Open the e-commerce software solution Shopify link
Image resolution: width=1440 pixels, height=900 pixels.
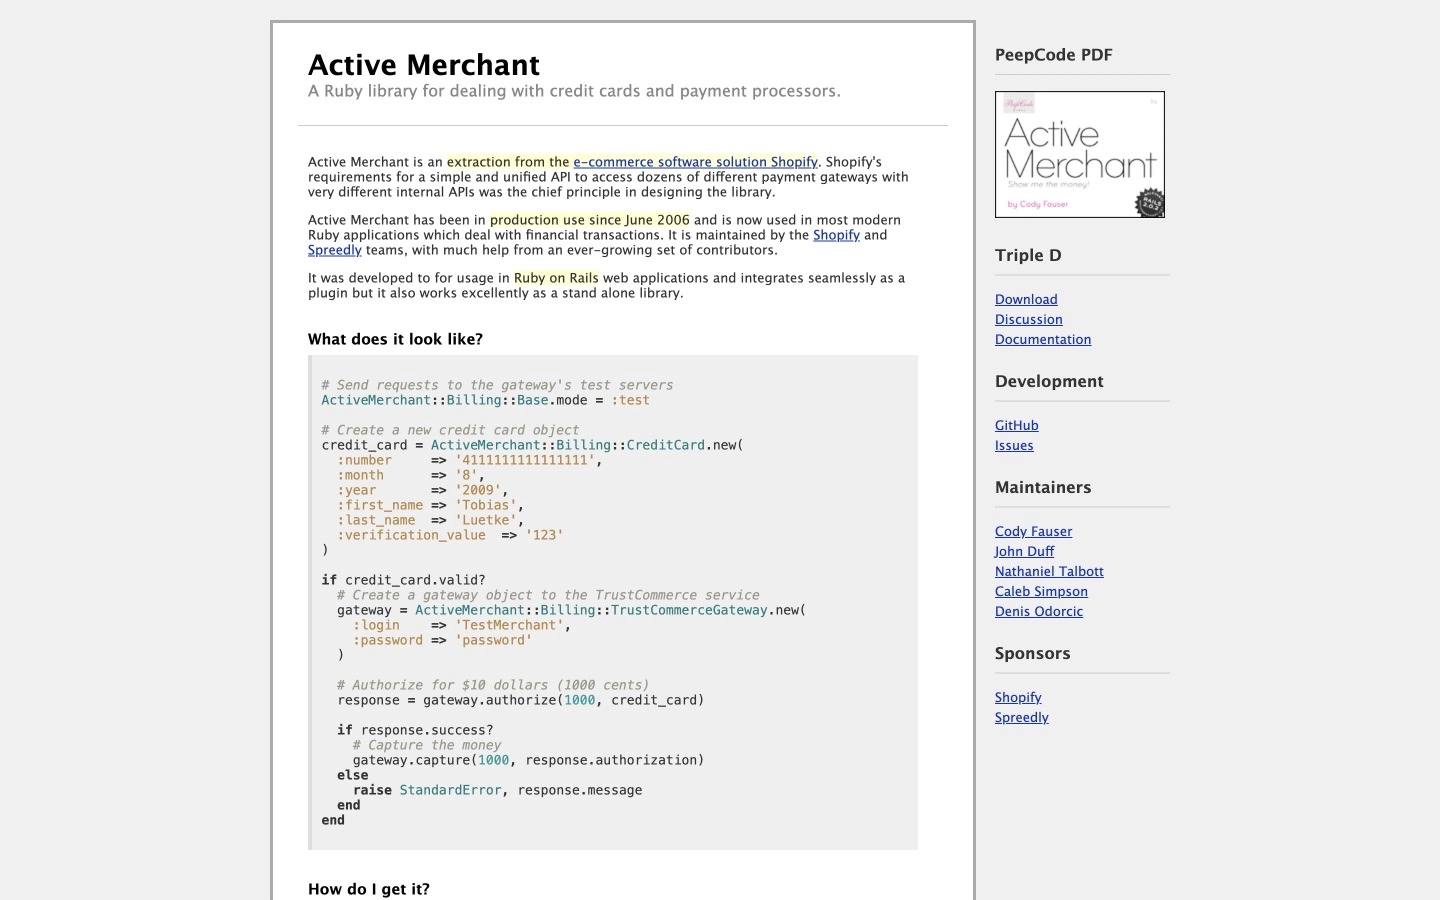(695, 162)
